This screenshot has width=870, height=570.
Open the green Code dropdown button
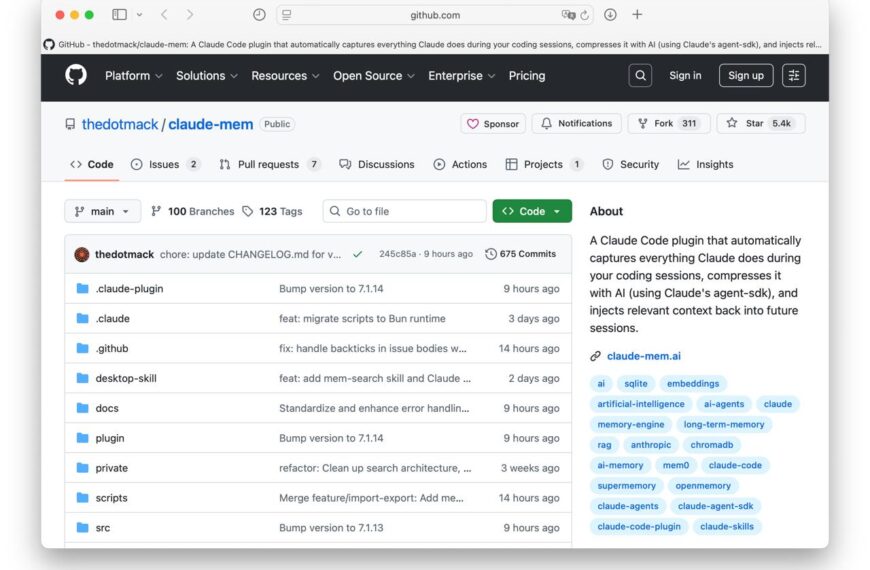(x=532, y=211)
